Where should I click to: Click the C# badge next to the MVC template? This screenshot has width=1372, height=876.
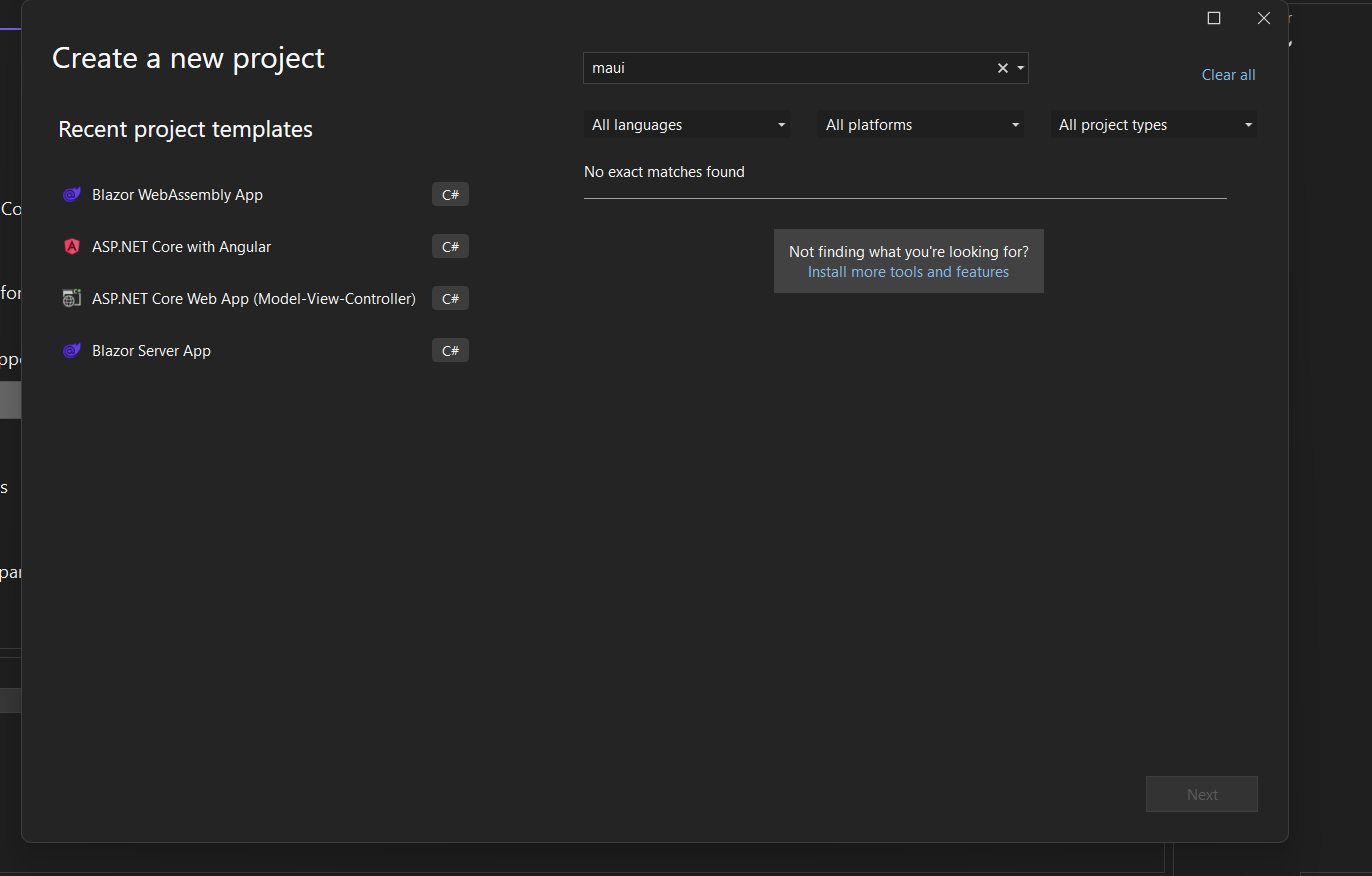tap(450, 298)
